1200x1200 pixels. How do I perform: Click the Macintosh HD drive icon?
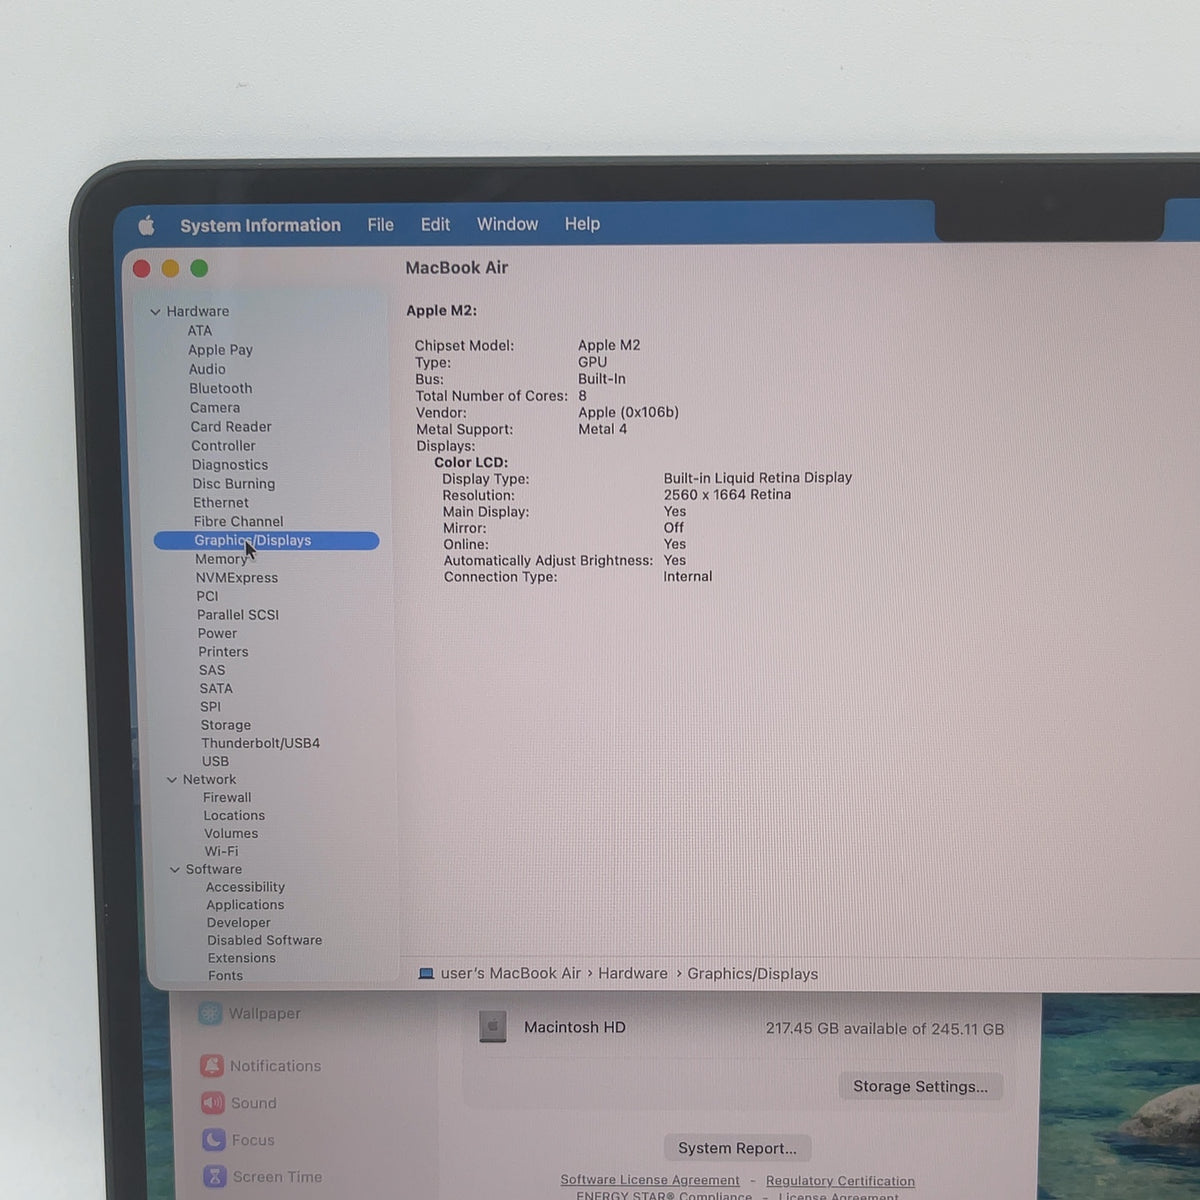(x=493, y=1027)
